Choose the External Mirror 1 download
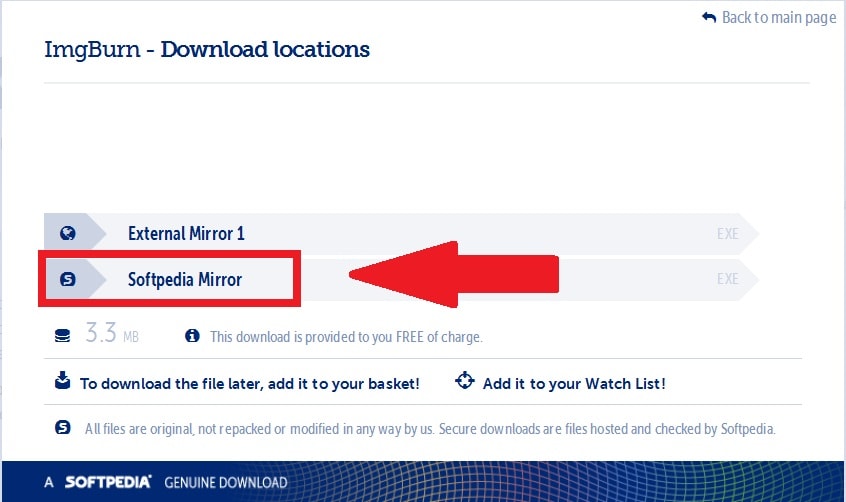This screenshot has width=846, height=502. pos(401,234)
